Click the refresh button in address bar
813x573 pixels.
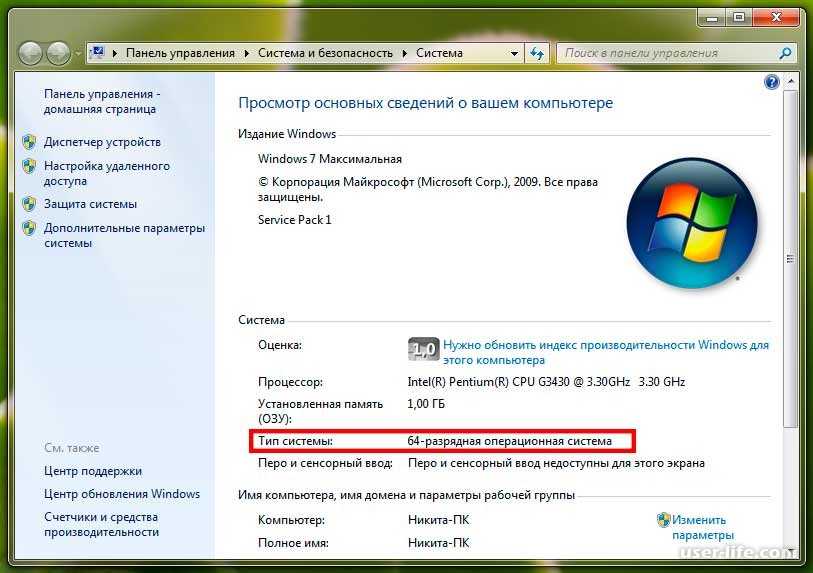pyautogui.click(x=537, y=53)
